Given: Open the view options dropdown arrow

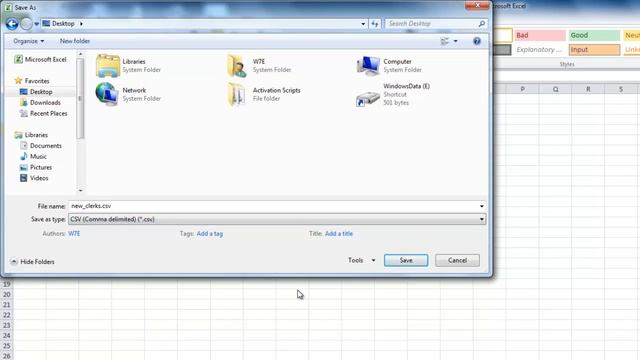Looking at the screenshot, I should (456, 41).
